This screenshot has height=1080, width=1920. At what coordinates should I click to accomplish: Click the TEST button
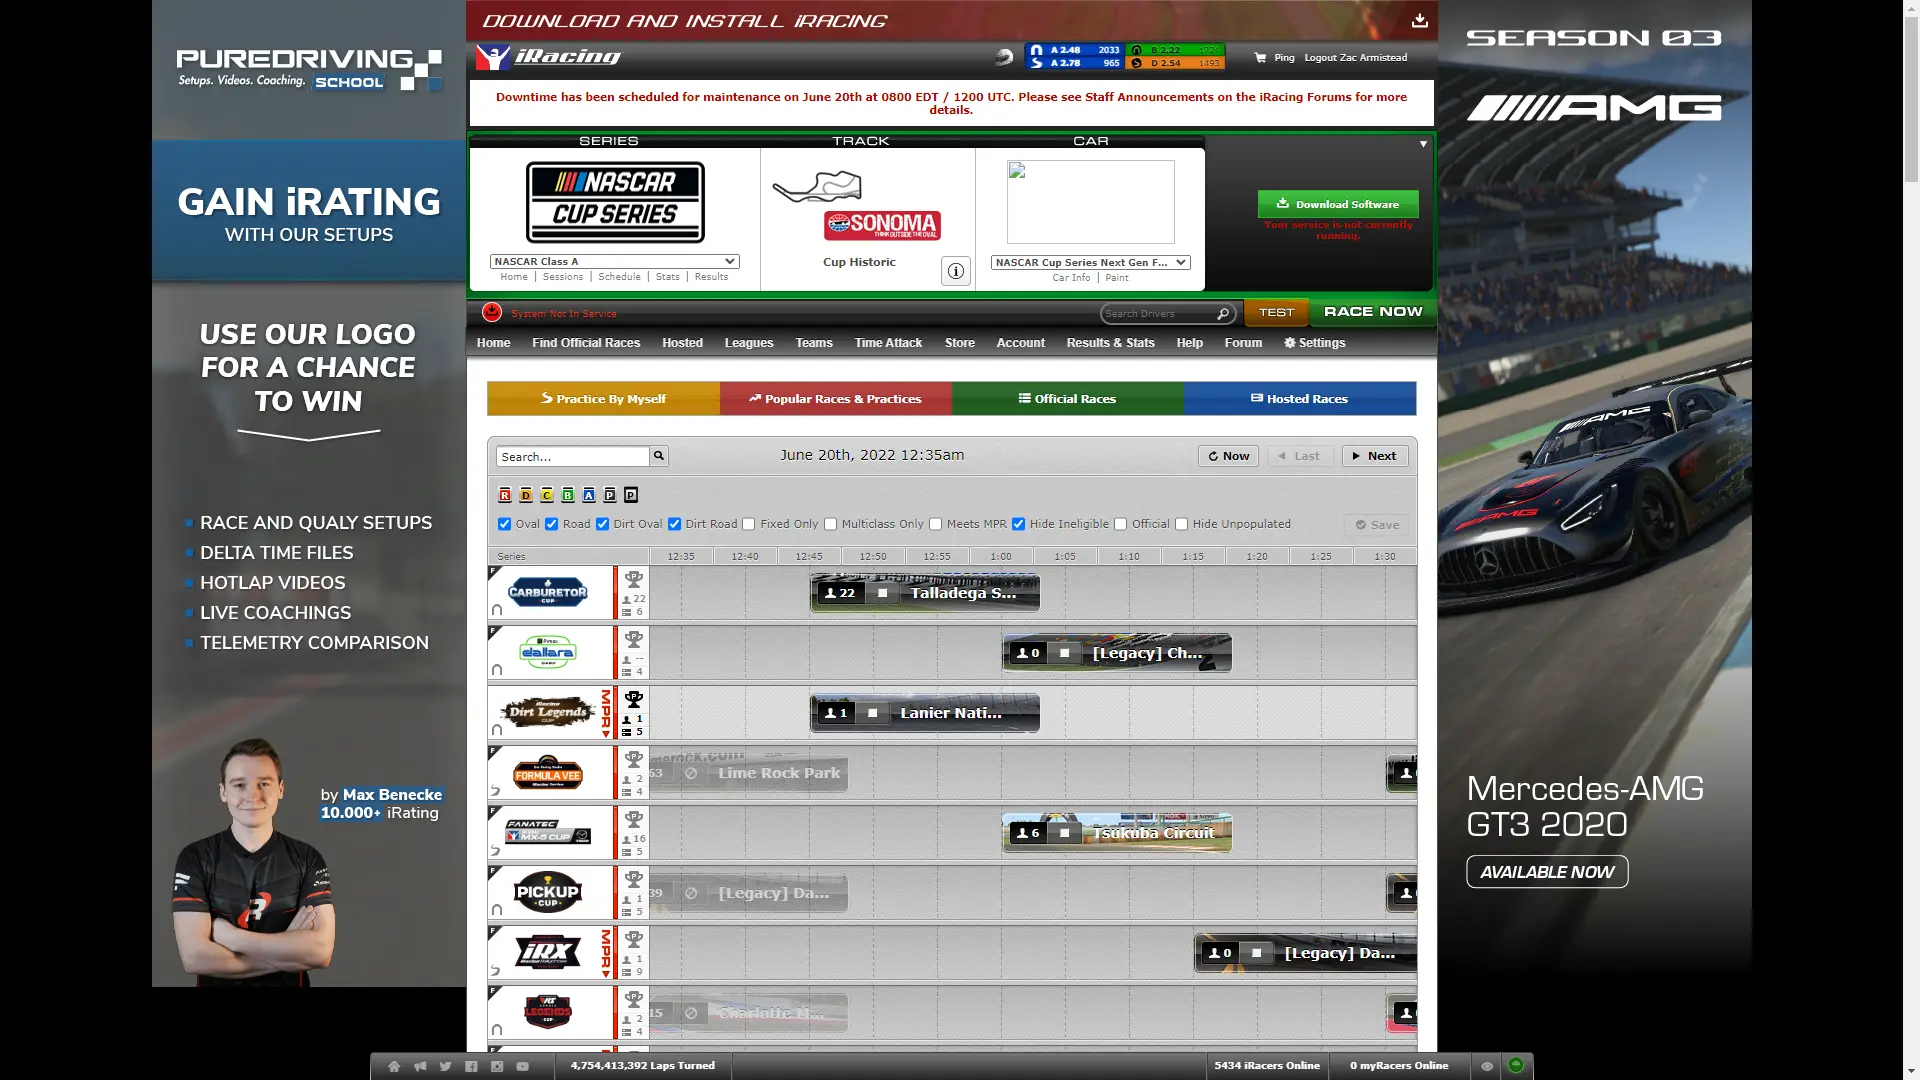click(x=1277, y=312)
